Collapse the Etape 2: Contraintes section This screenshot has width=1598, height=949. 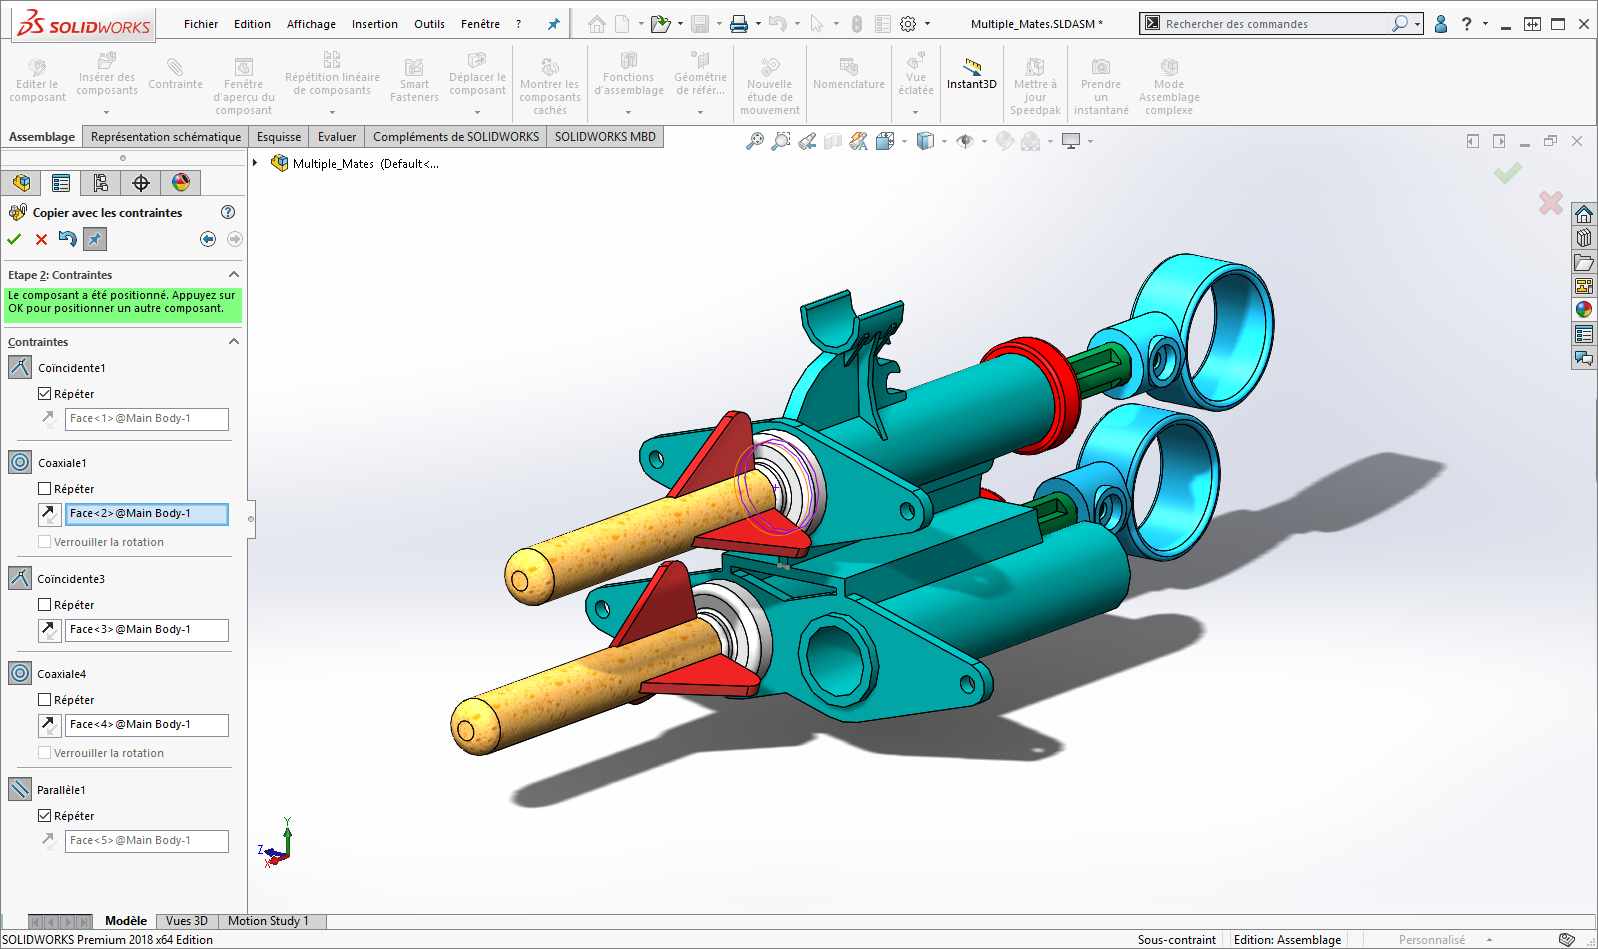[234, 274]
